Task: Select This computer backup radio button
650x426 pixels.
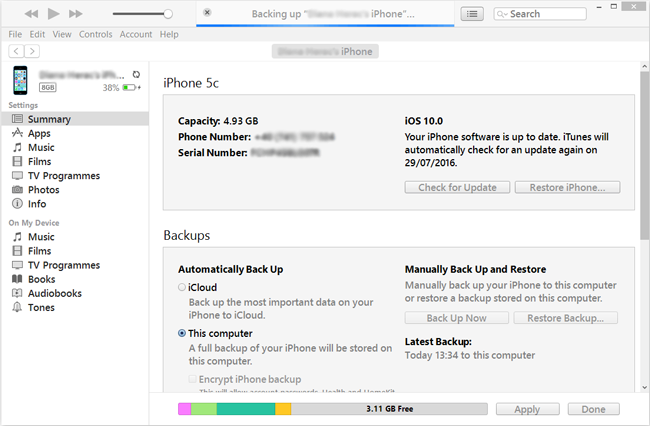Action: click(182, 333)
